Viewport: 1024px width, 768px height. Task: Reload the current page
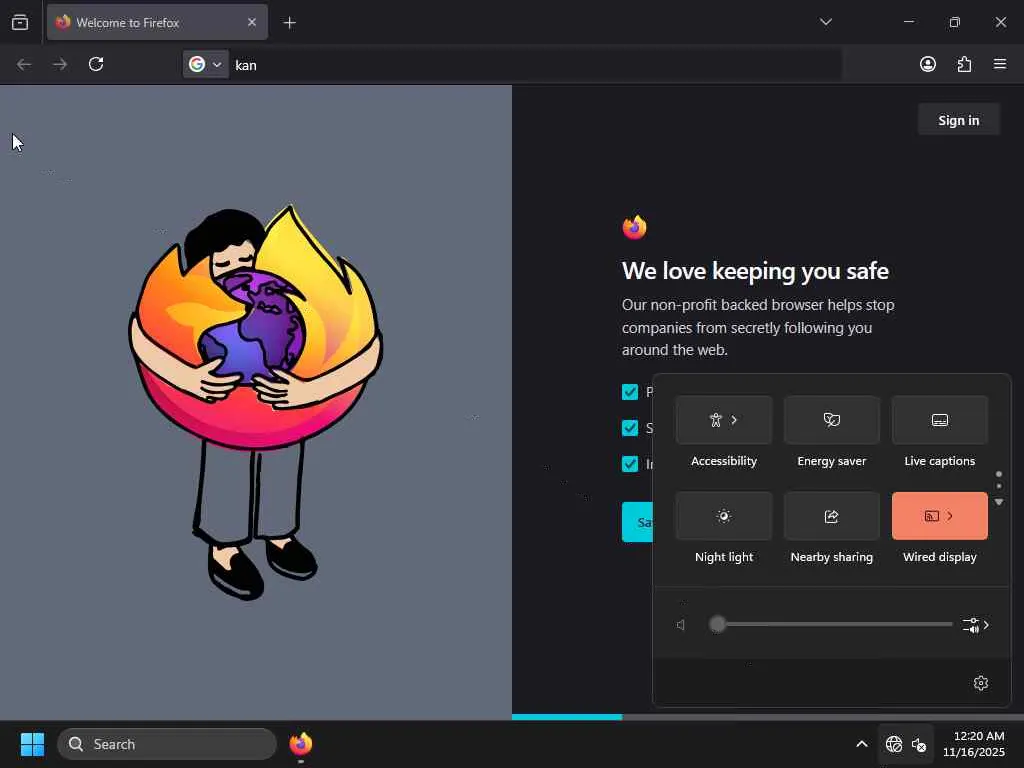coord(96,64)
